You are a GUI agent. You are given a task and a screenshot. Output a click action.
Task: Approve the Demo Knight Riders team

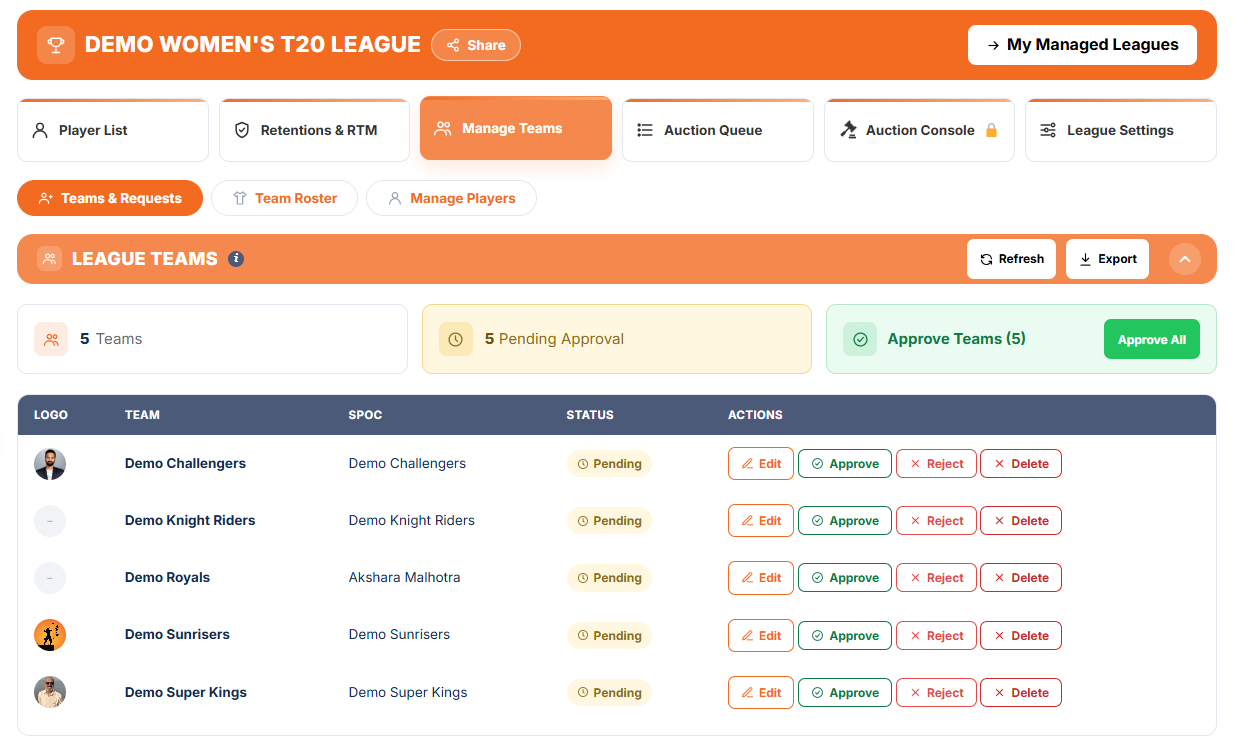tap(845, 521)
